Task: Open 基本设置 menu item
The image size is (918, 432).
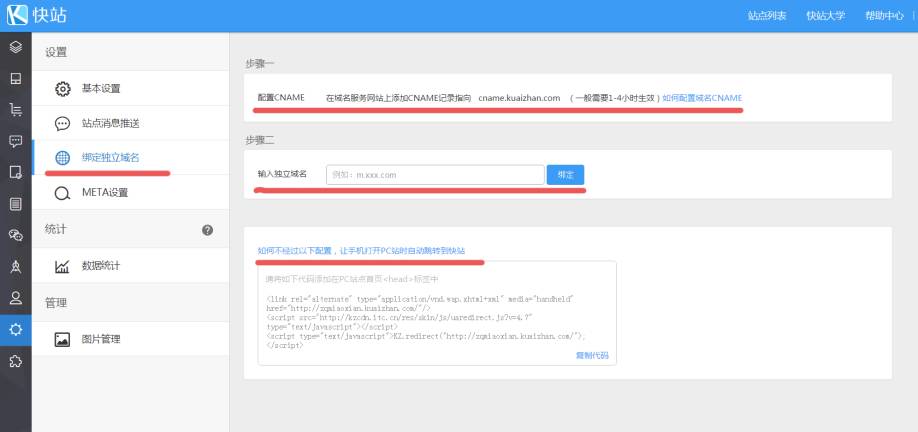Action: point(131,88)
